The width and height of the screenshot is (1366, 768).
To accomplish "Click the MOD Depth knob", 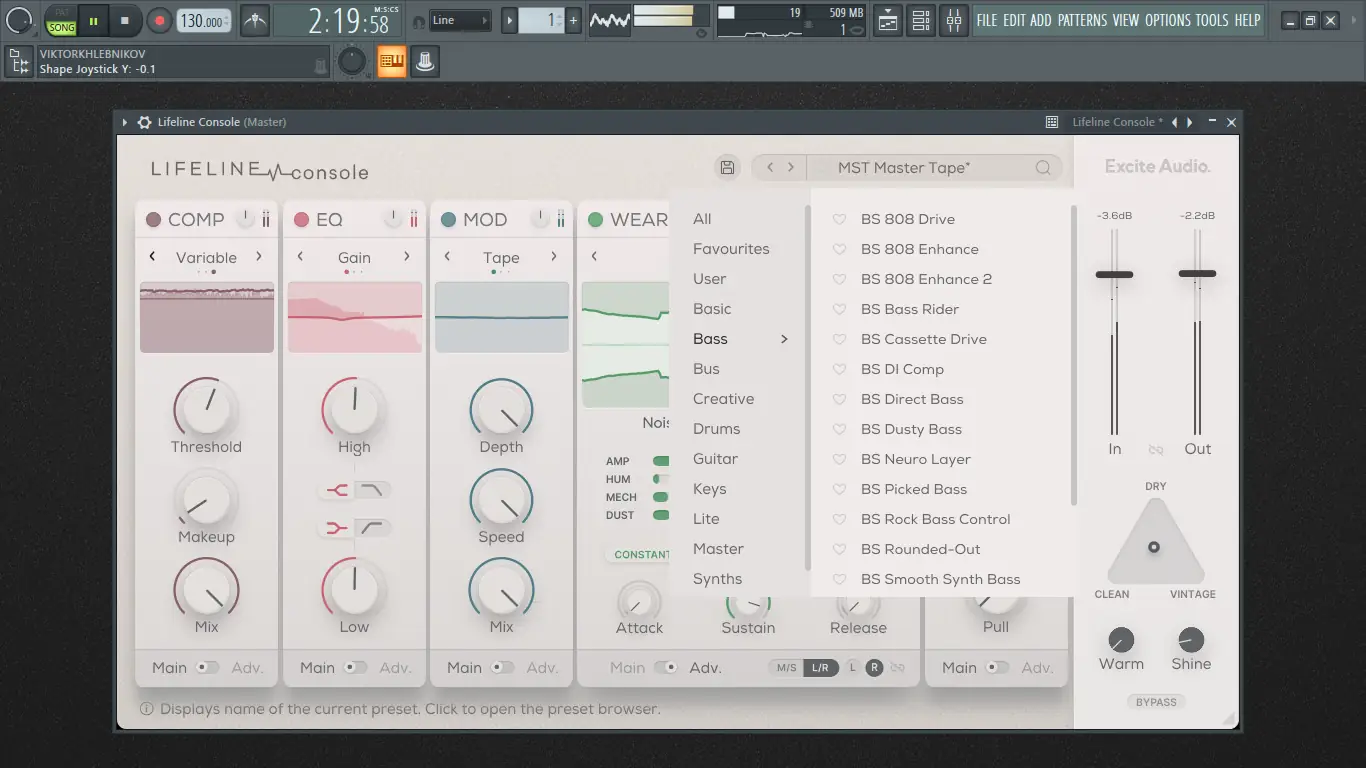I will (x=501, y=408).
